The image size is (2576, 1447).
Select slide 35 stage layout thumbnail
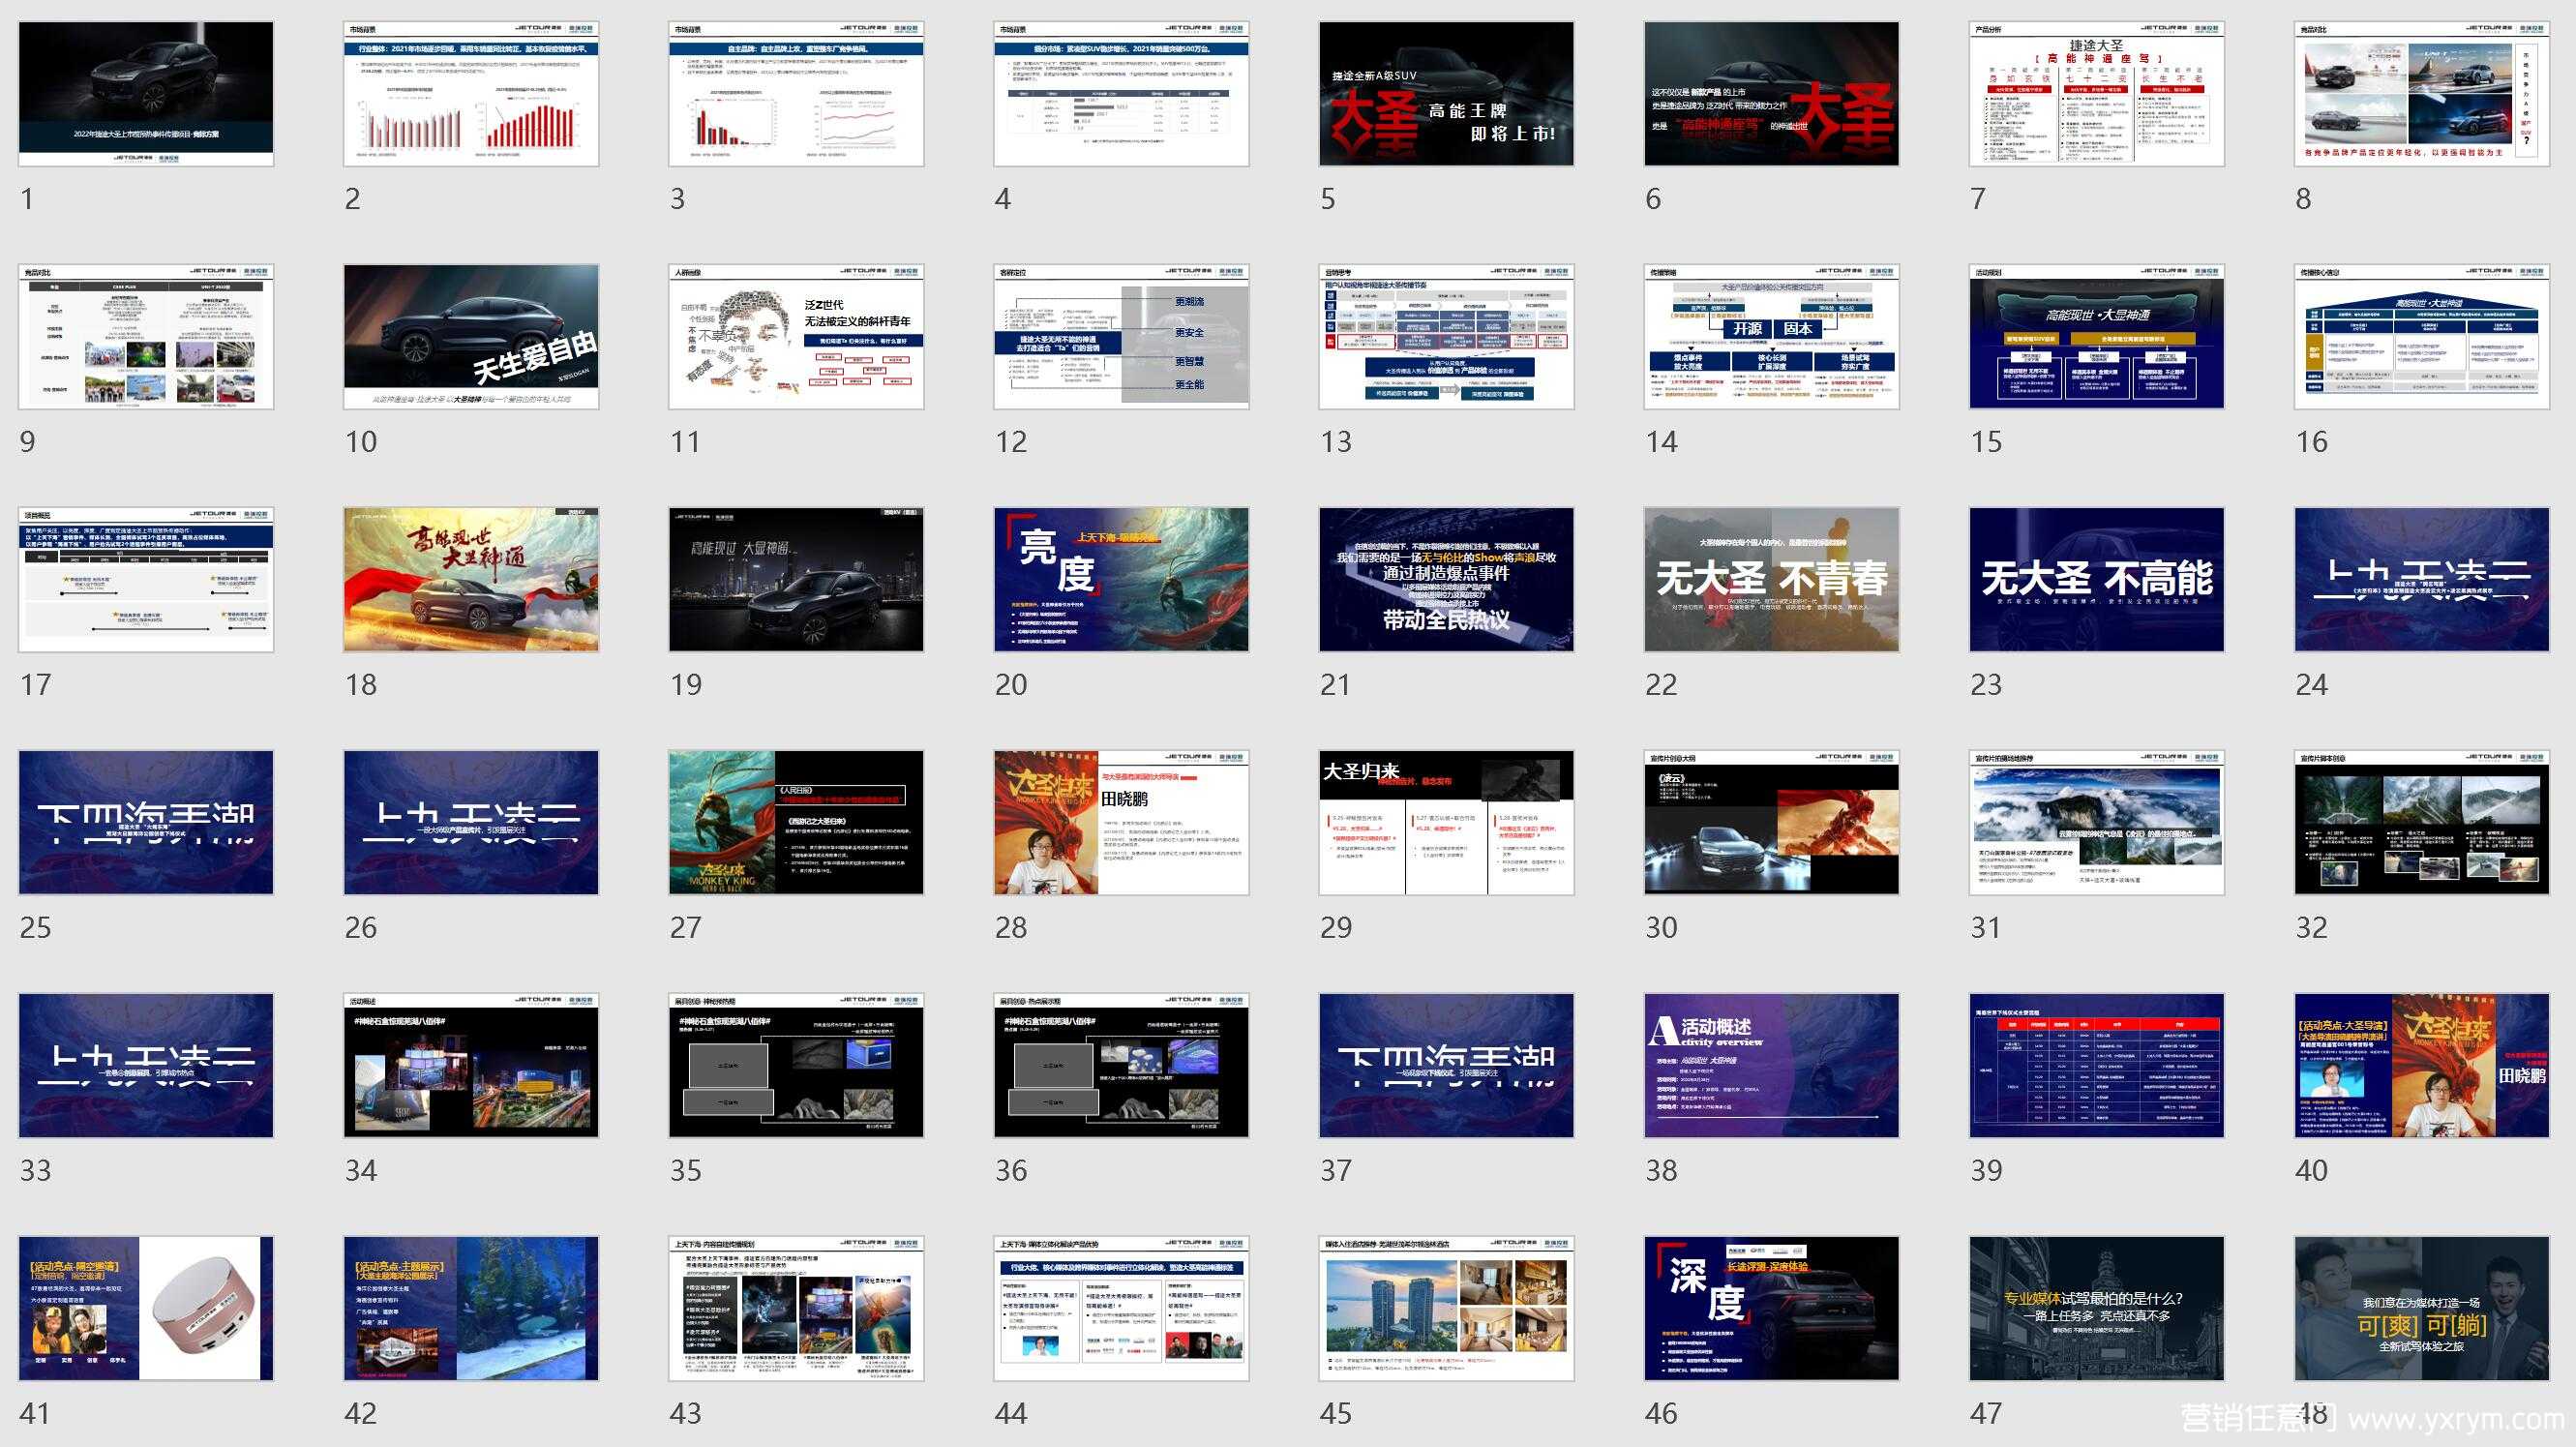pos(796,1066)
